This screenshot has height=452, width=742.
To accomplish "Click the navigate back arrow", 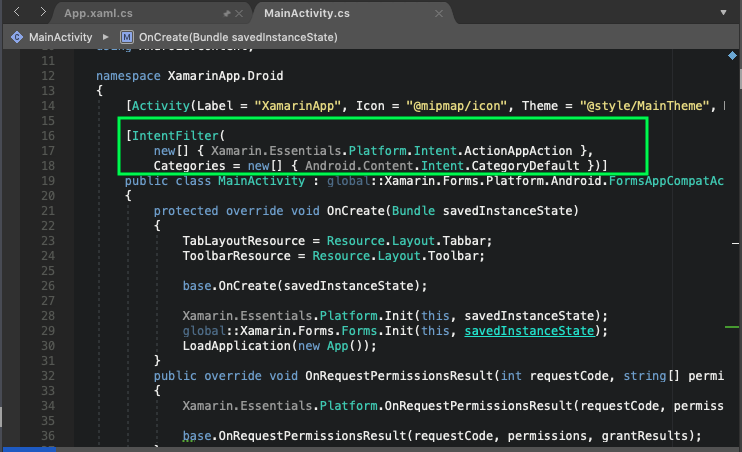I will point(15,14).
